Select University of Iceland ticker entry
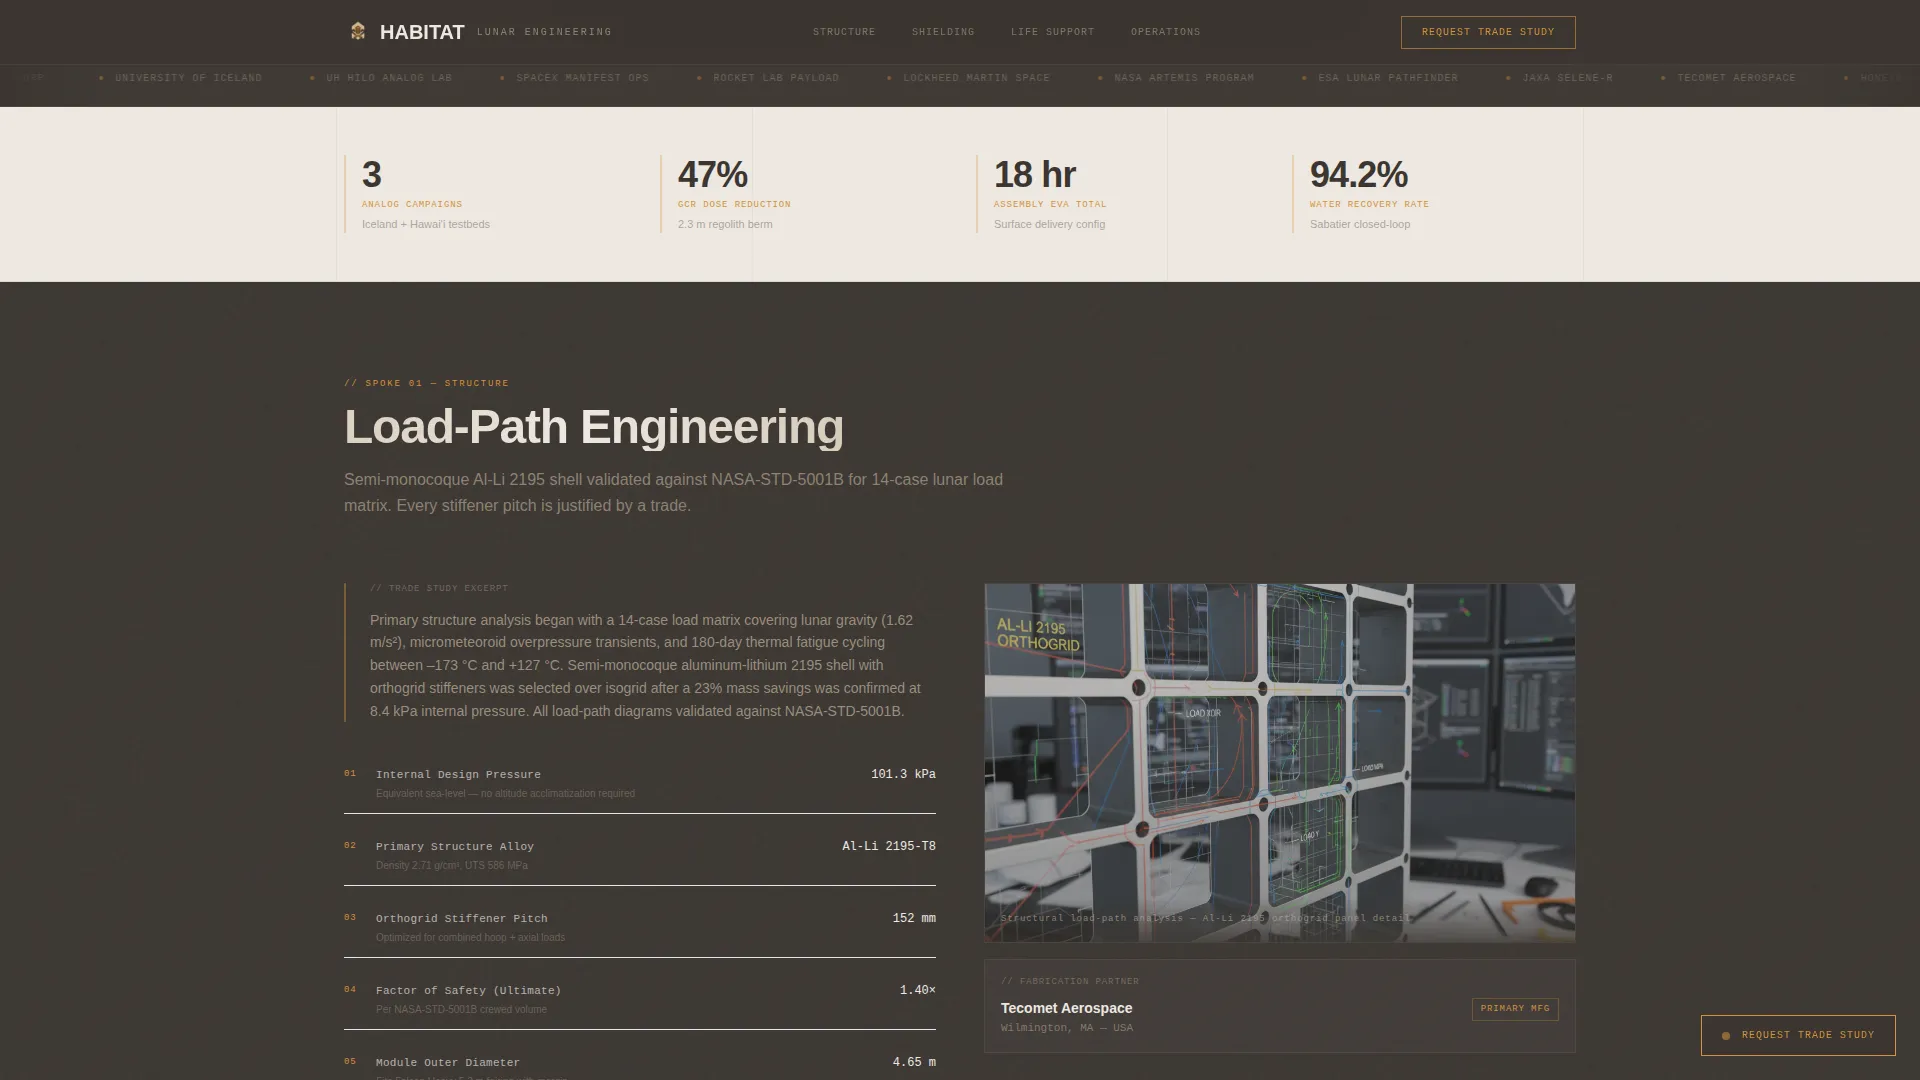This screenshot has width=1920, height=1080. point(188,78)
